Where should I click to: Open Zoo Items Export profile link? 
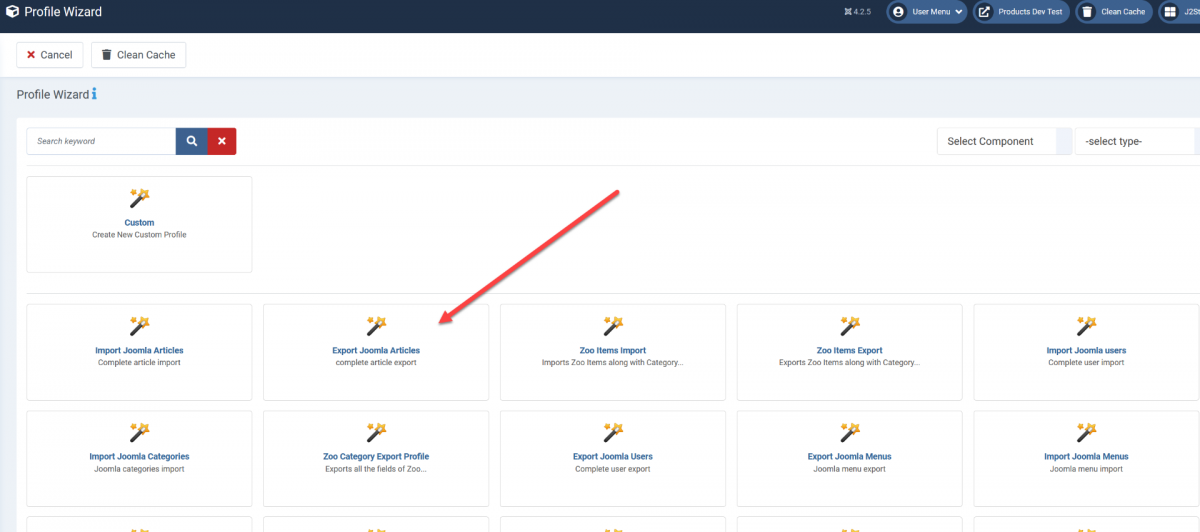(x=850, y=351)
